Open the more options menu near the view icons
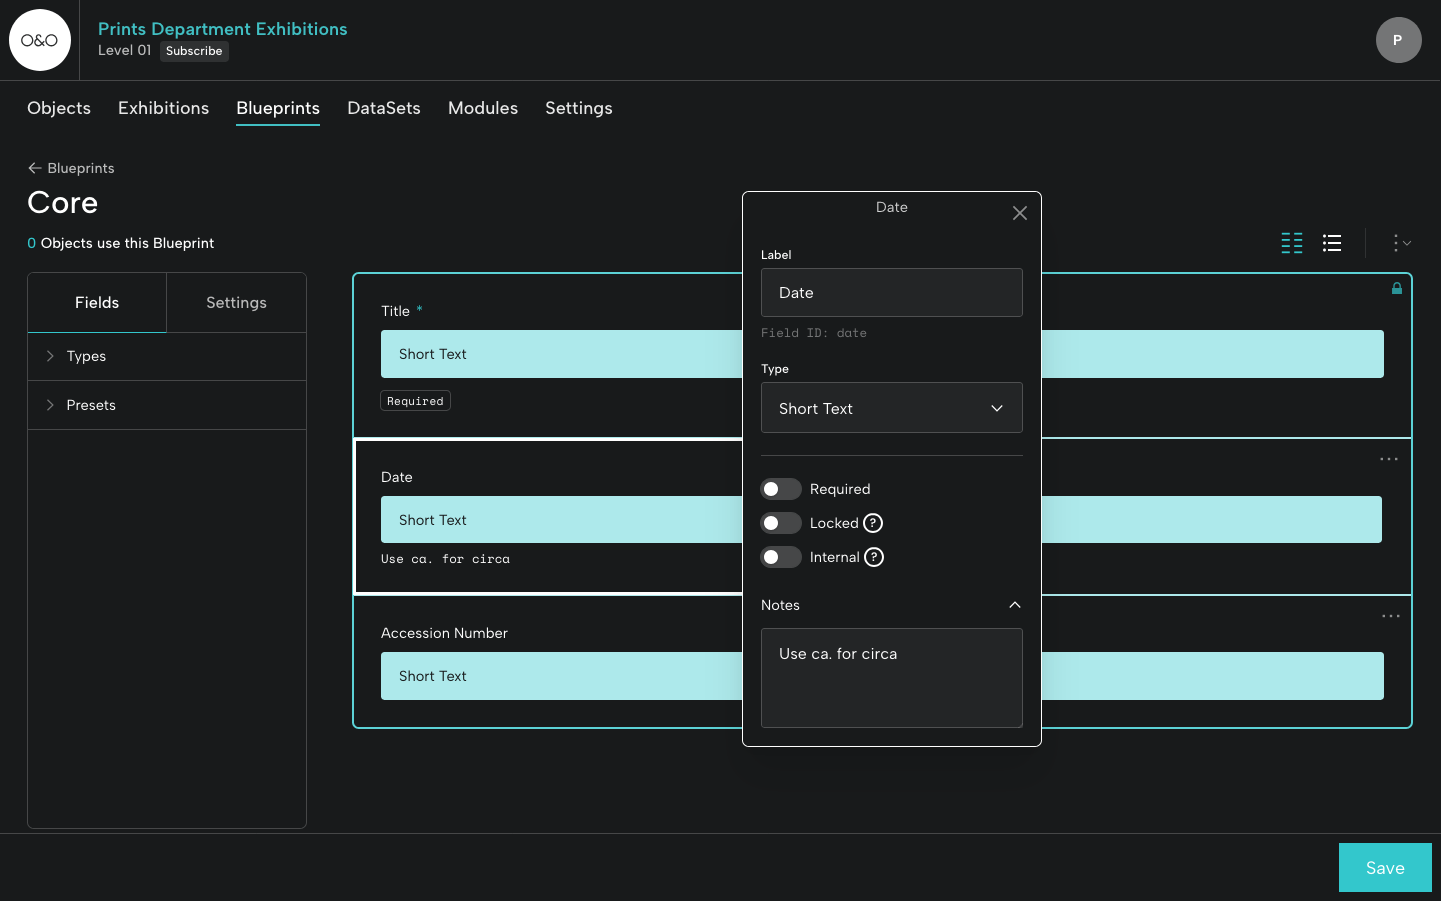Image resolution: width=1441 pixels, height=901 pixels. (1398, 243)
